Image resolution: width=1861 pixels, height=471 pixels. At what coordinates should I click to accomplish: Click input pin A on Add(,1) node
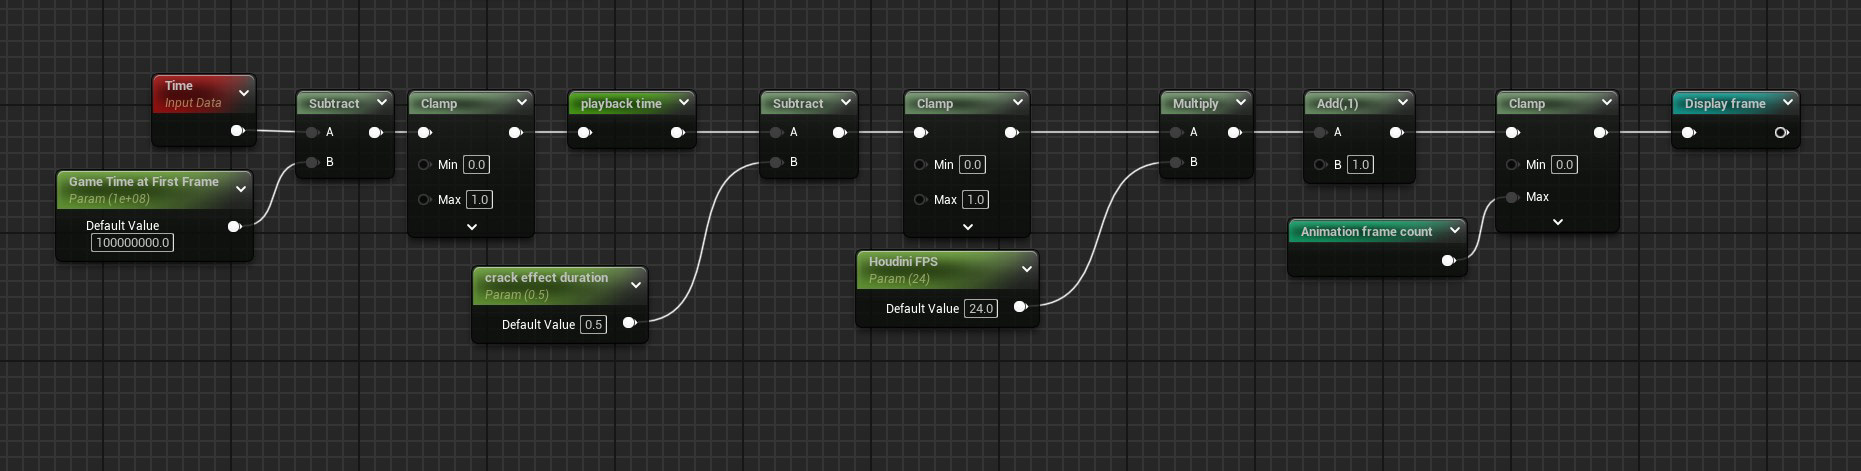pyautogui.click(x=1320, y=132)
